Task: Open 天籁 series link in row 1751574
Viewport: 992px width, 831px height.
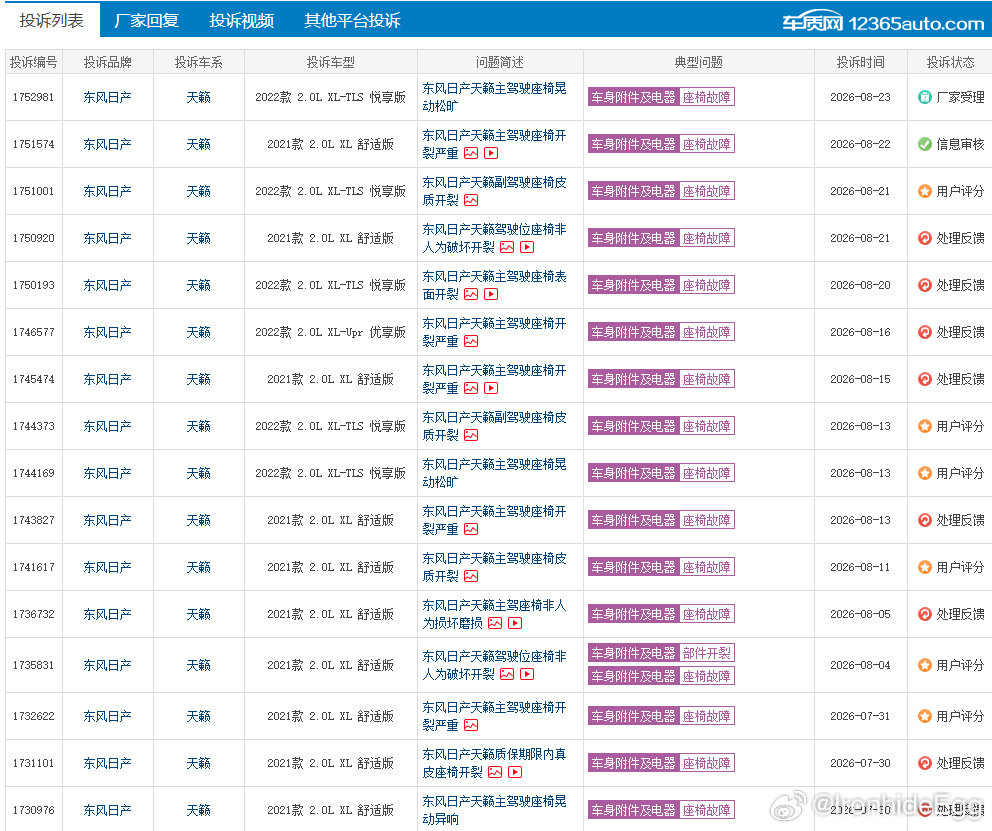Action: click(x=198, y=144)
